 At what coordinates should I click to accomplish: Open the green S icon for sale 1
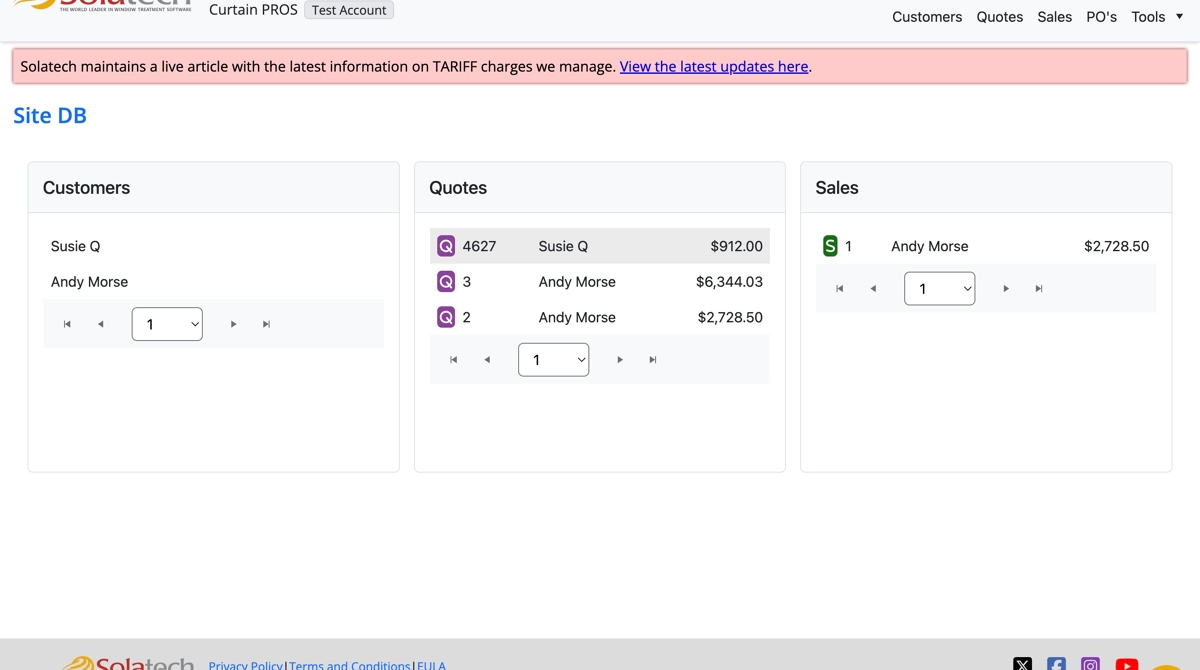coord(830,246)
